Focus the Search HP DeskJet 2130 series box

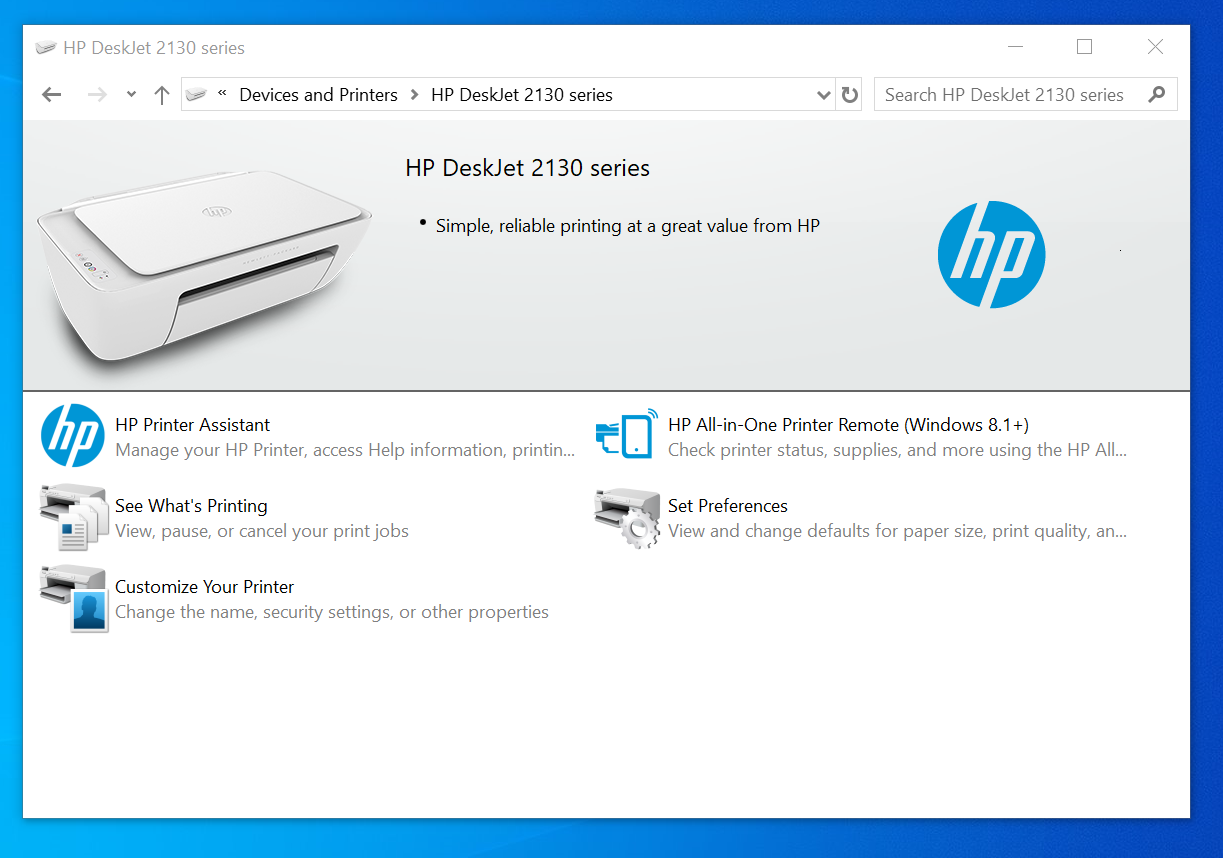click(1025, 95)
